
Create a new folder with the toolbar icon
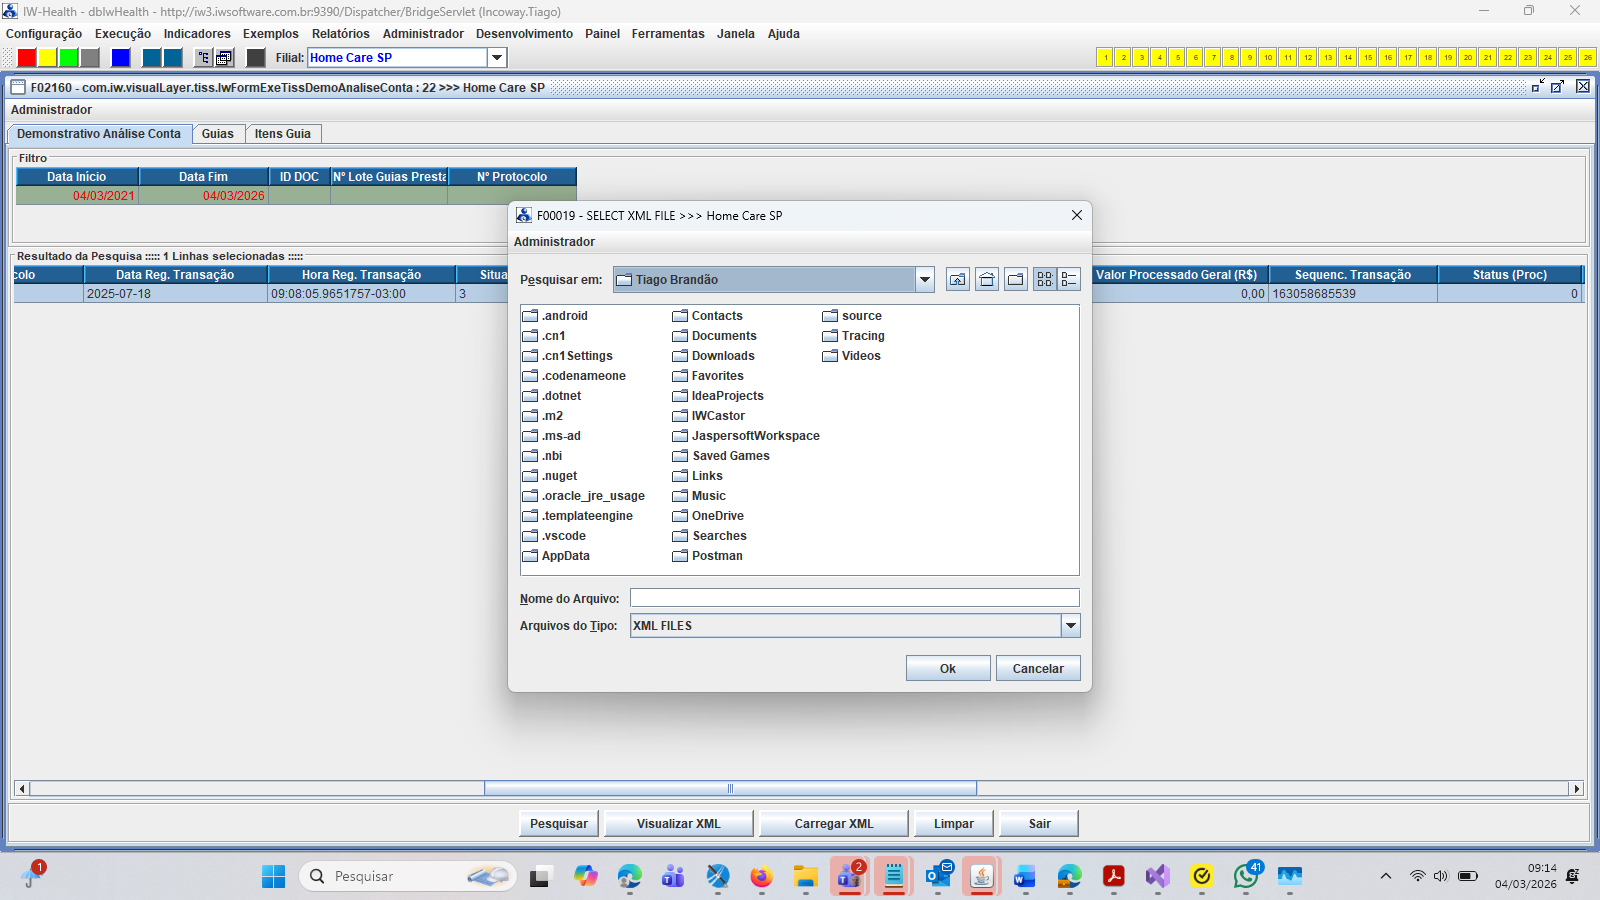(x=1016, y=280)
